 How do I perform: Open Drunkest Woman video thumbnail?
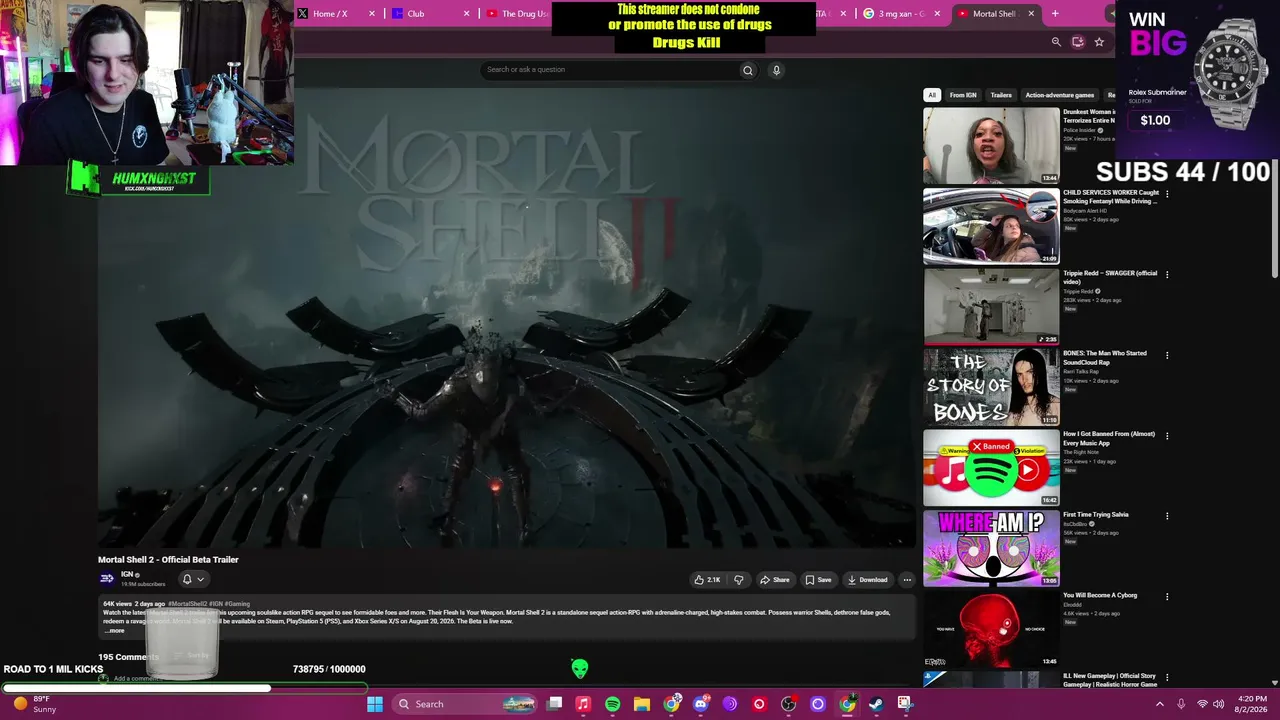click(991, 146)
